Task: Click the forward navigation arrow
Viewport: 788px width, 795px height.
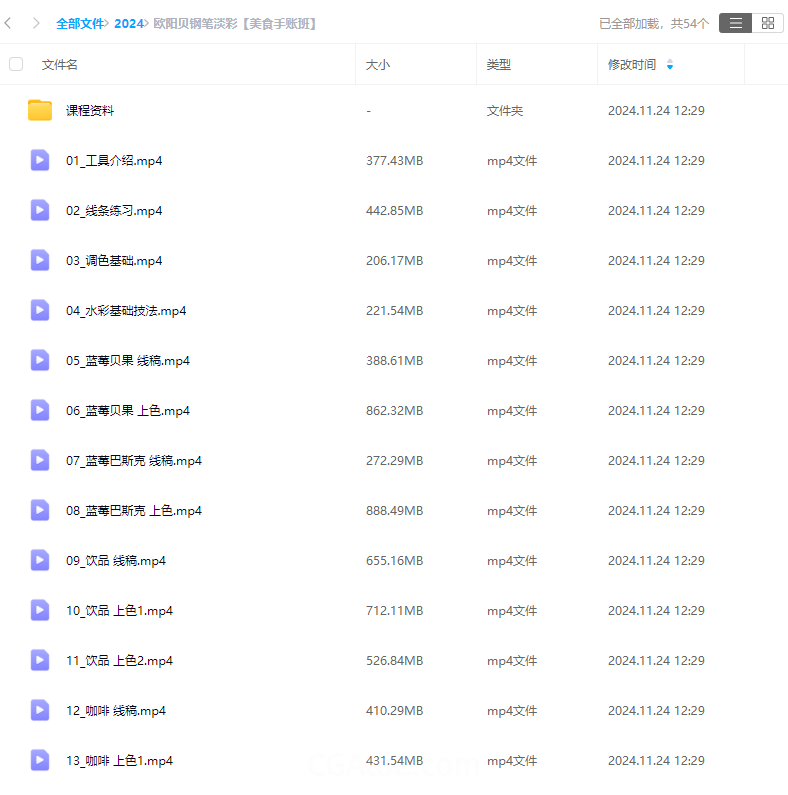Action: tap(36, 23)
